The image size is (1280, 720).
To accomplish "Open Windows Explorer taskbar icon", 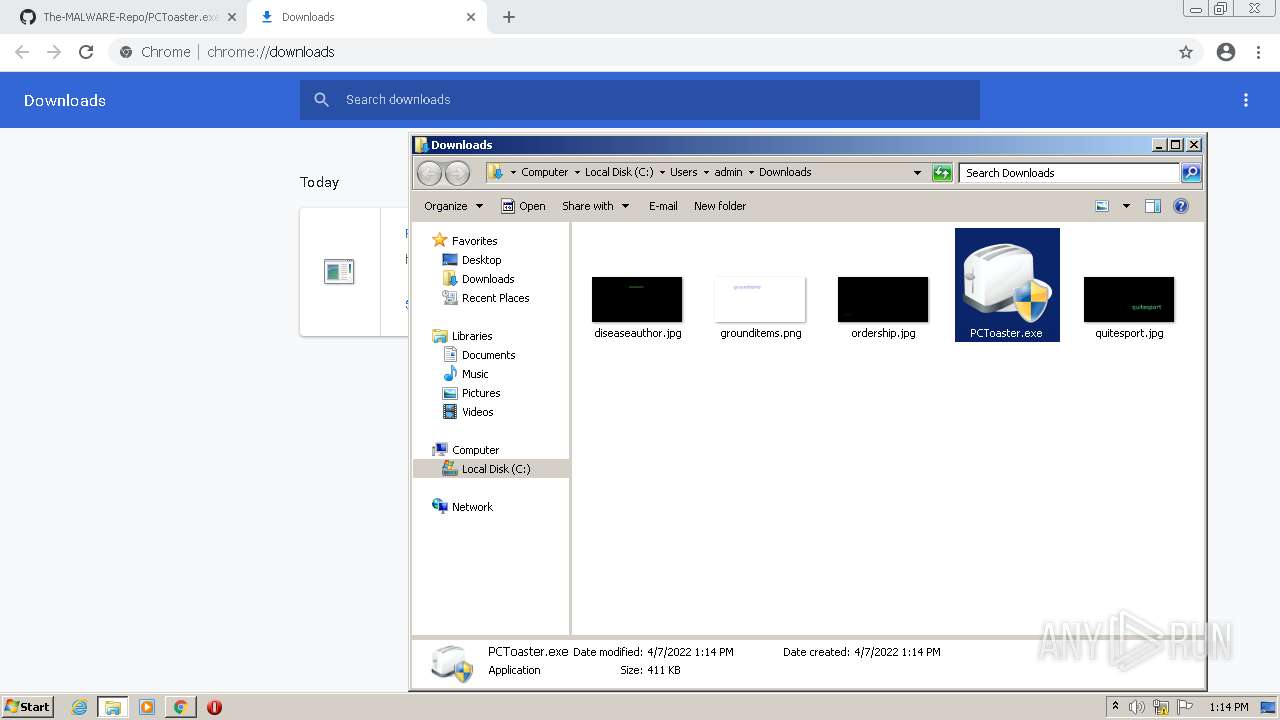I will [113, 707].
